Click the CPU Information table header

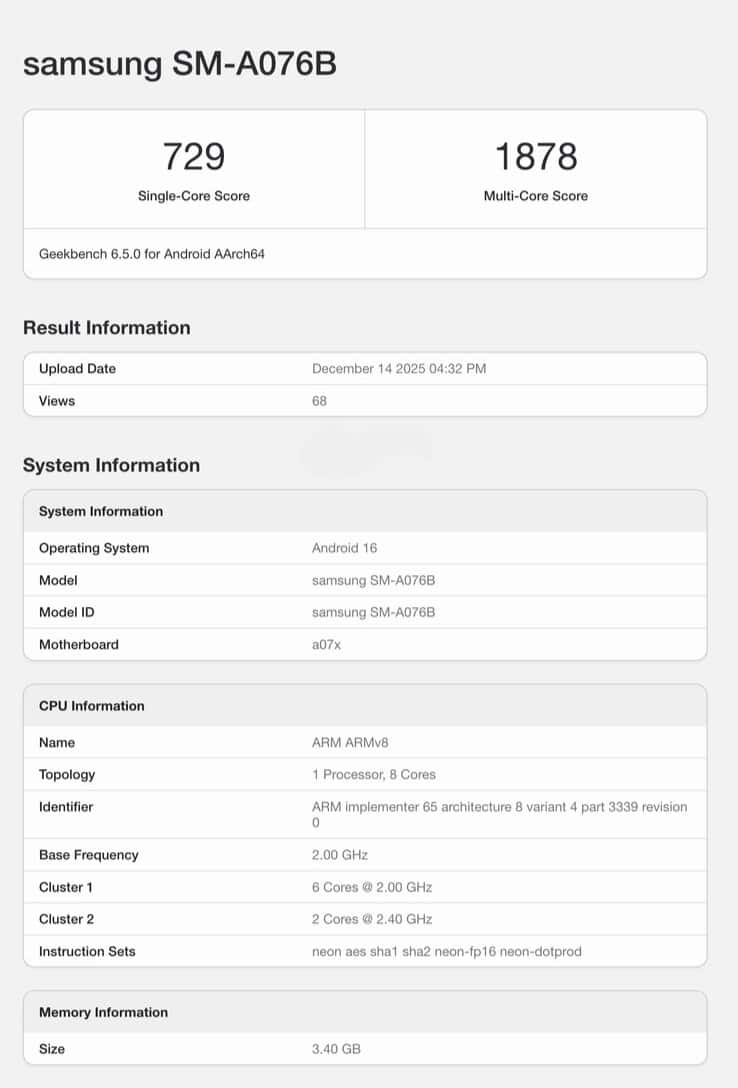coord(92,706)
